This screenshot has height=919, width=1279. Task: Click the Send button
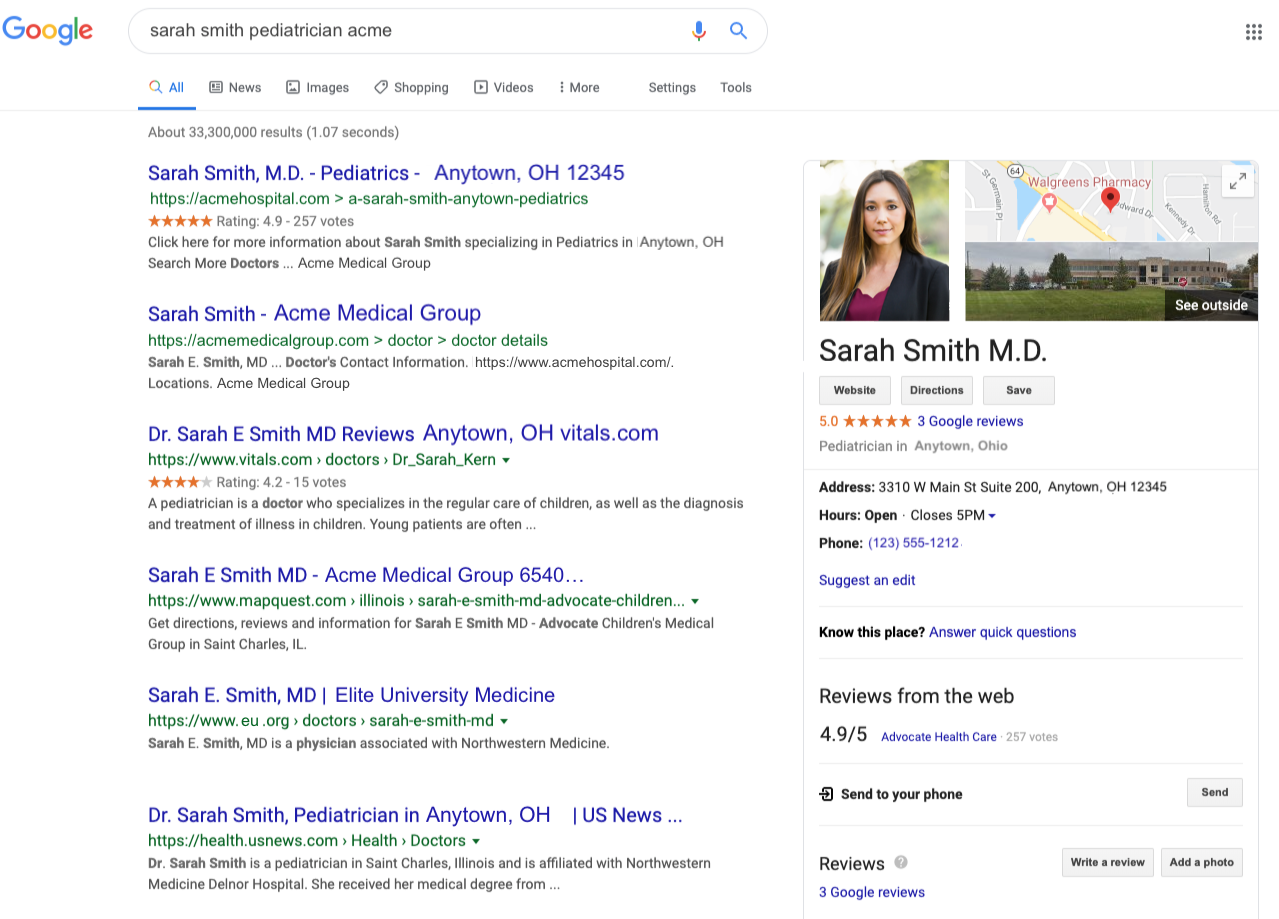1215,793
